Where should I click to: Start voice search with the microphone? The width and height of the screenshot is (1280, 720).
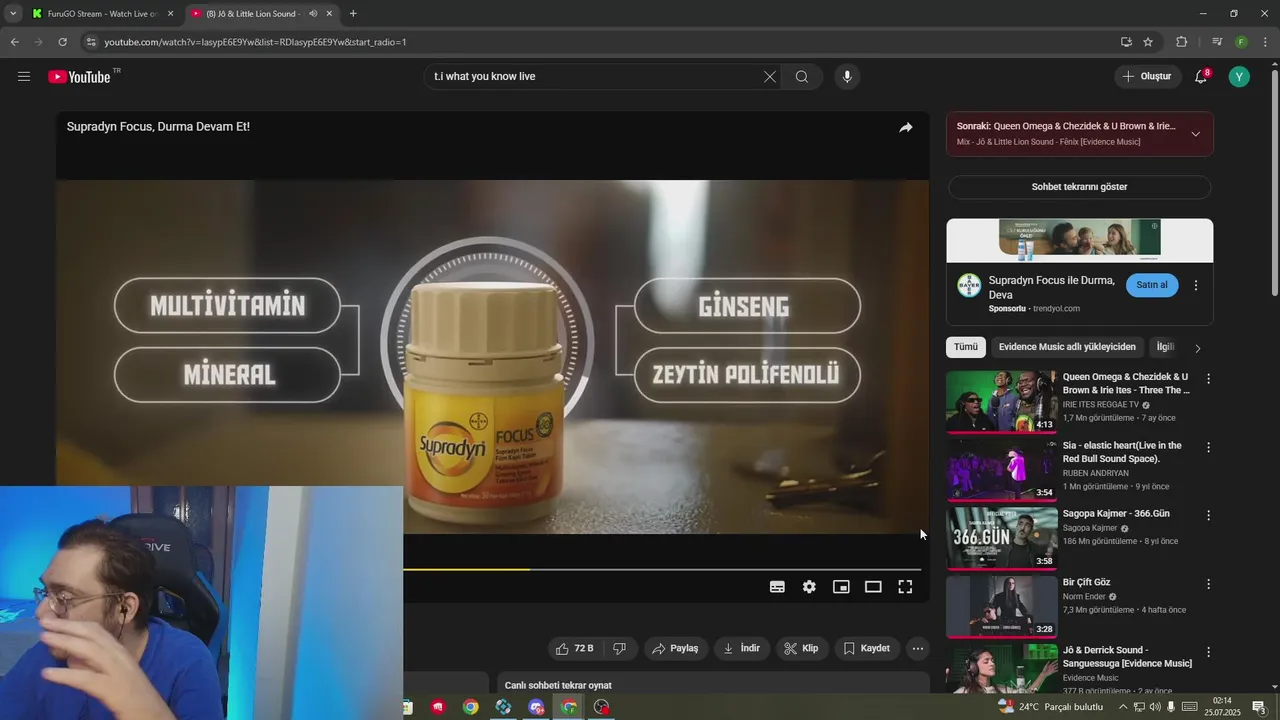(847, 77)
